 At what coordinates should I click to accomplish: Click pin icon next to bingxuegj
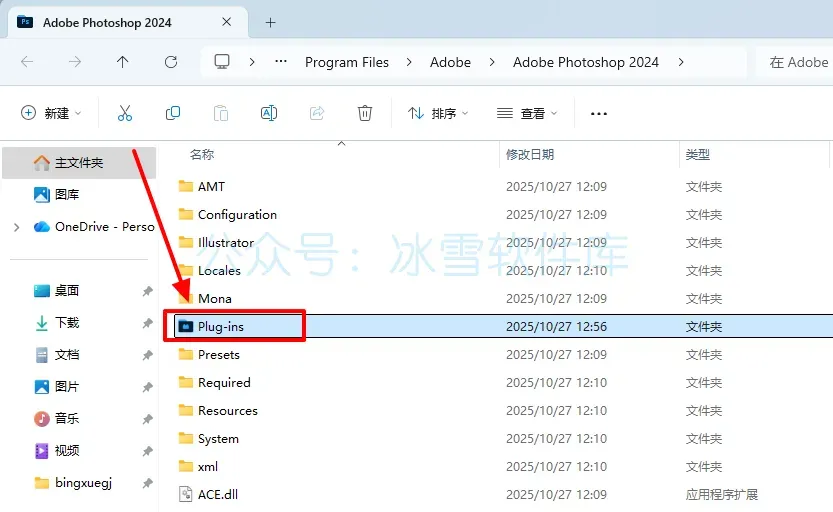[148, 483]
